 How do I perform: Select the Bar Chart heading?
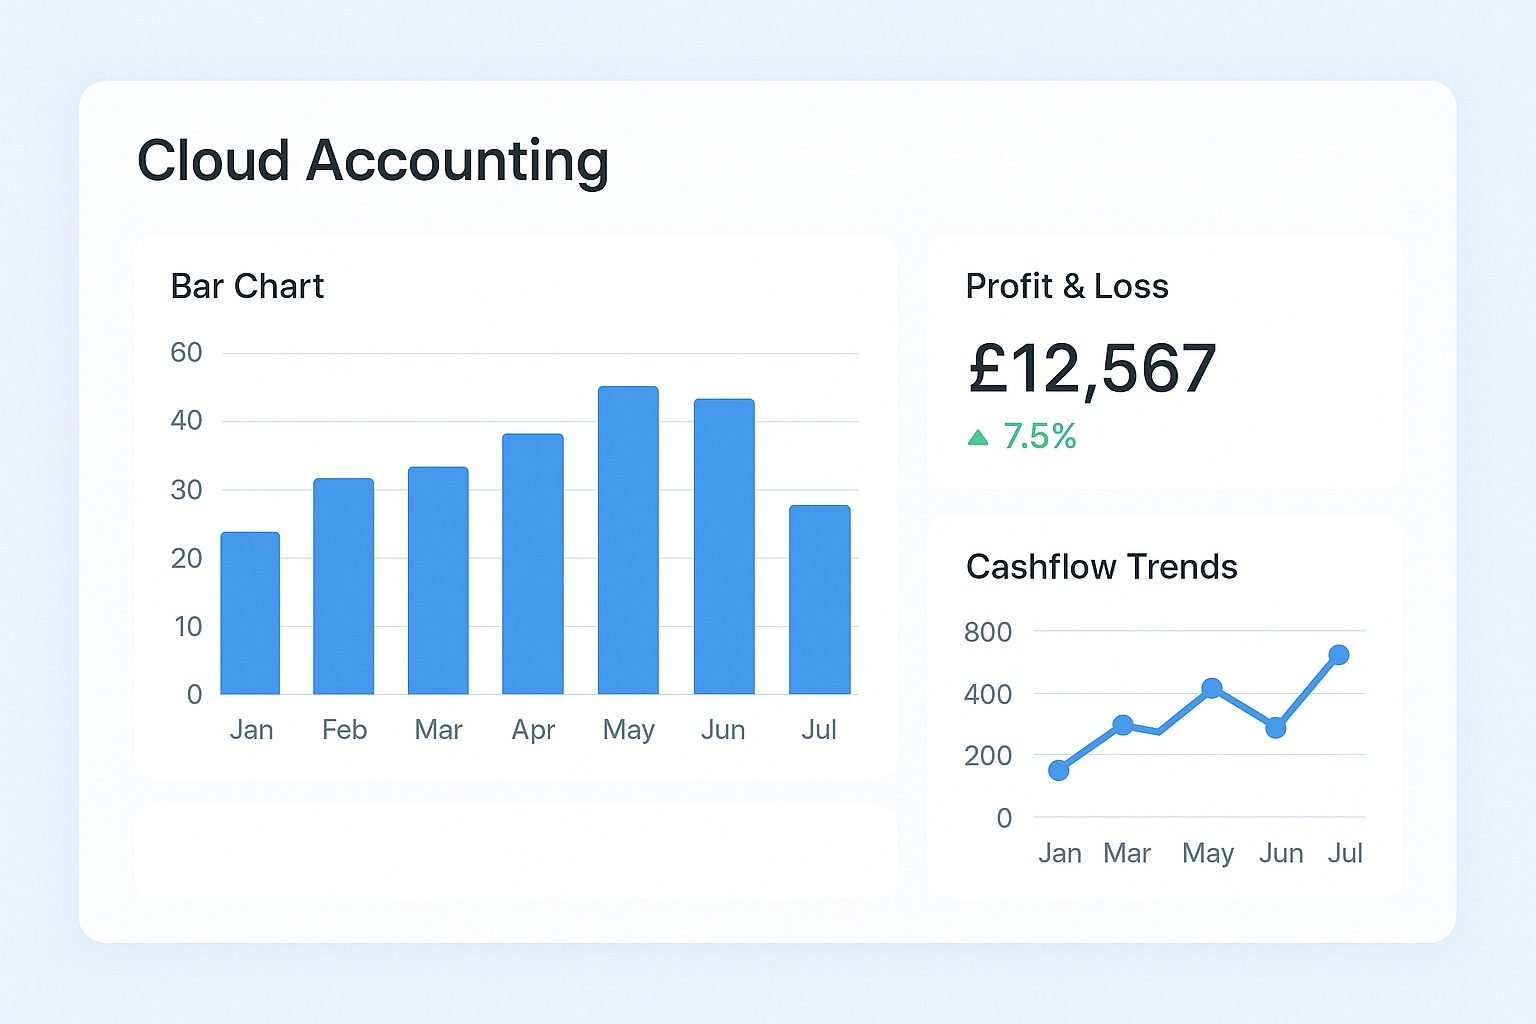tap(247, 287)
